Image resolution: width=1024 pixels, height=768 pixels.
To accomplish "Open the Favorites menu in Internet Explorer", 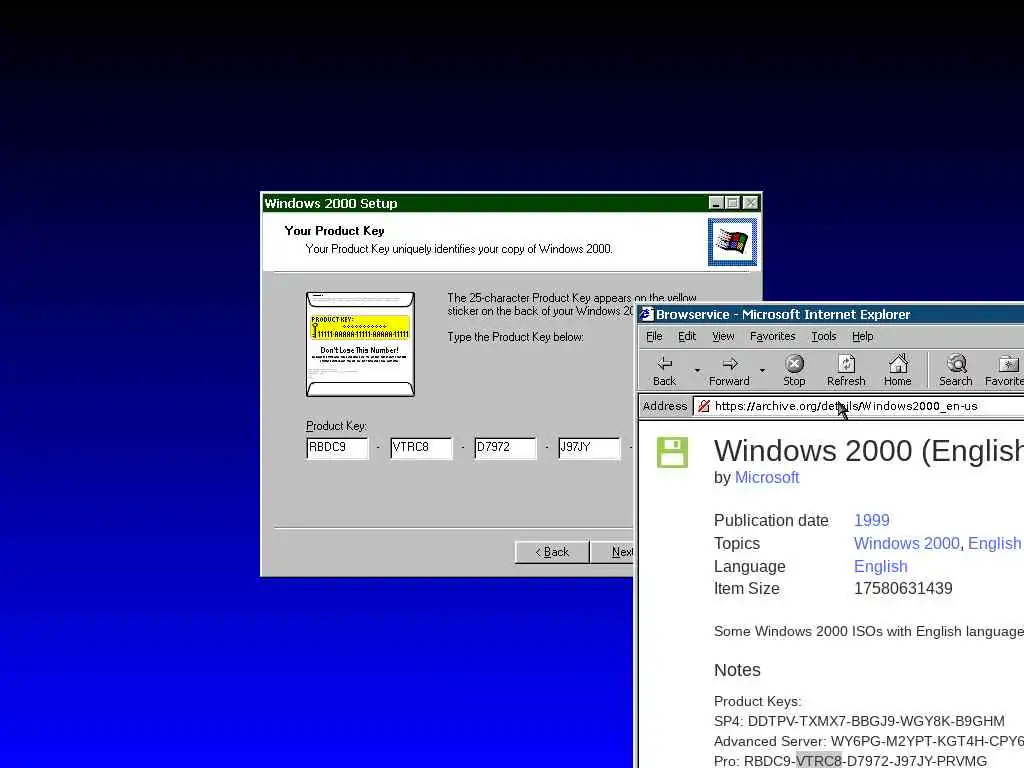I will tap(773, 336).
